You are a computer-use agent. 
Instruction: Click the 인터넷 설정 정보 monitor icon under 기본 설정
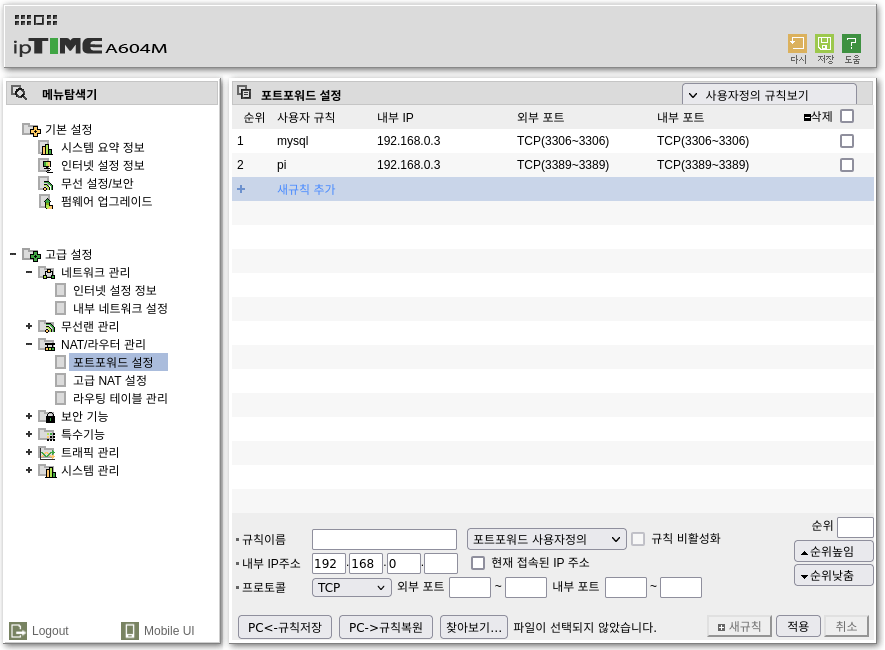tap(46, 166)
